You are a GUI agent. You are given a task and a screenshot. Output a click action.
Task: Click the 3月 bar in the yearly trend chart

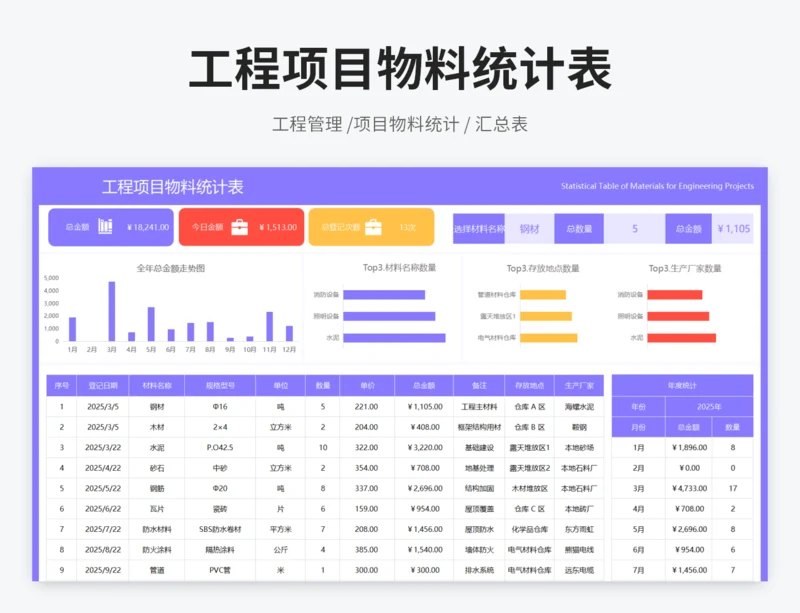112,311
